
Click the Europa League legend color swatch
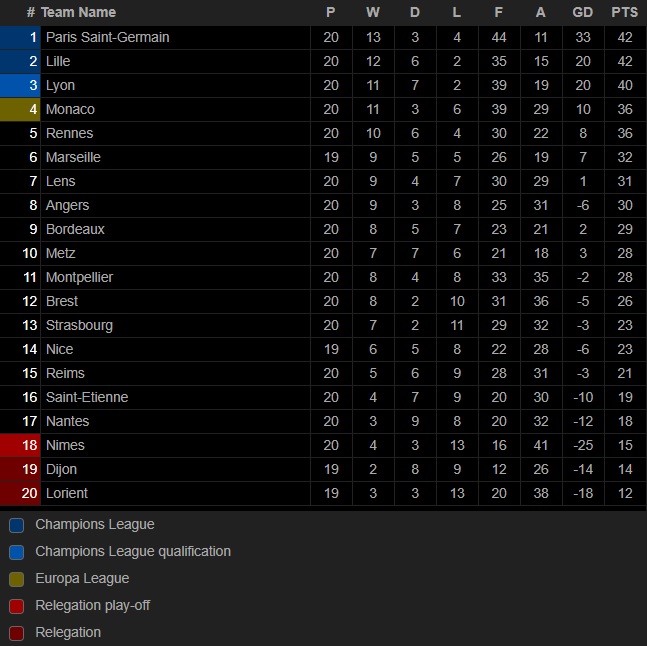tap(17, 579)
